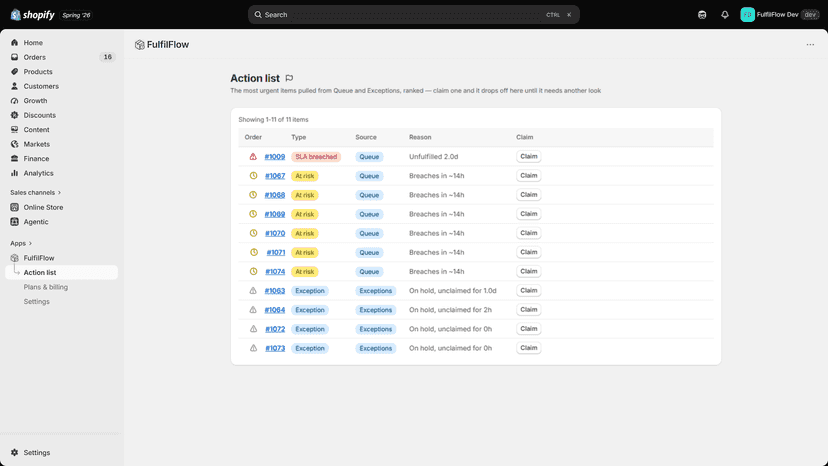Open order #1074 link
Viewport: 828px width, 466px height.
point(275,272)
